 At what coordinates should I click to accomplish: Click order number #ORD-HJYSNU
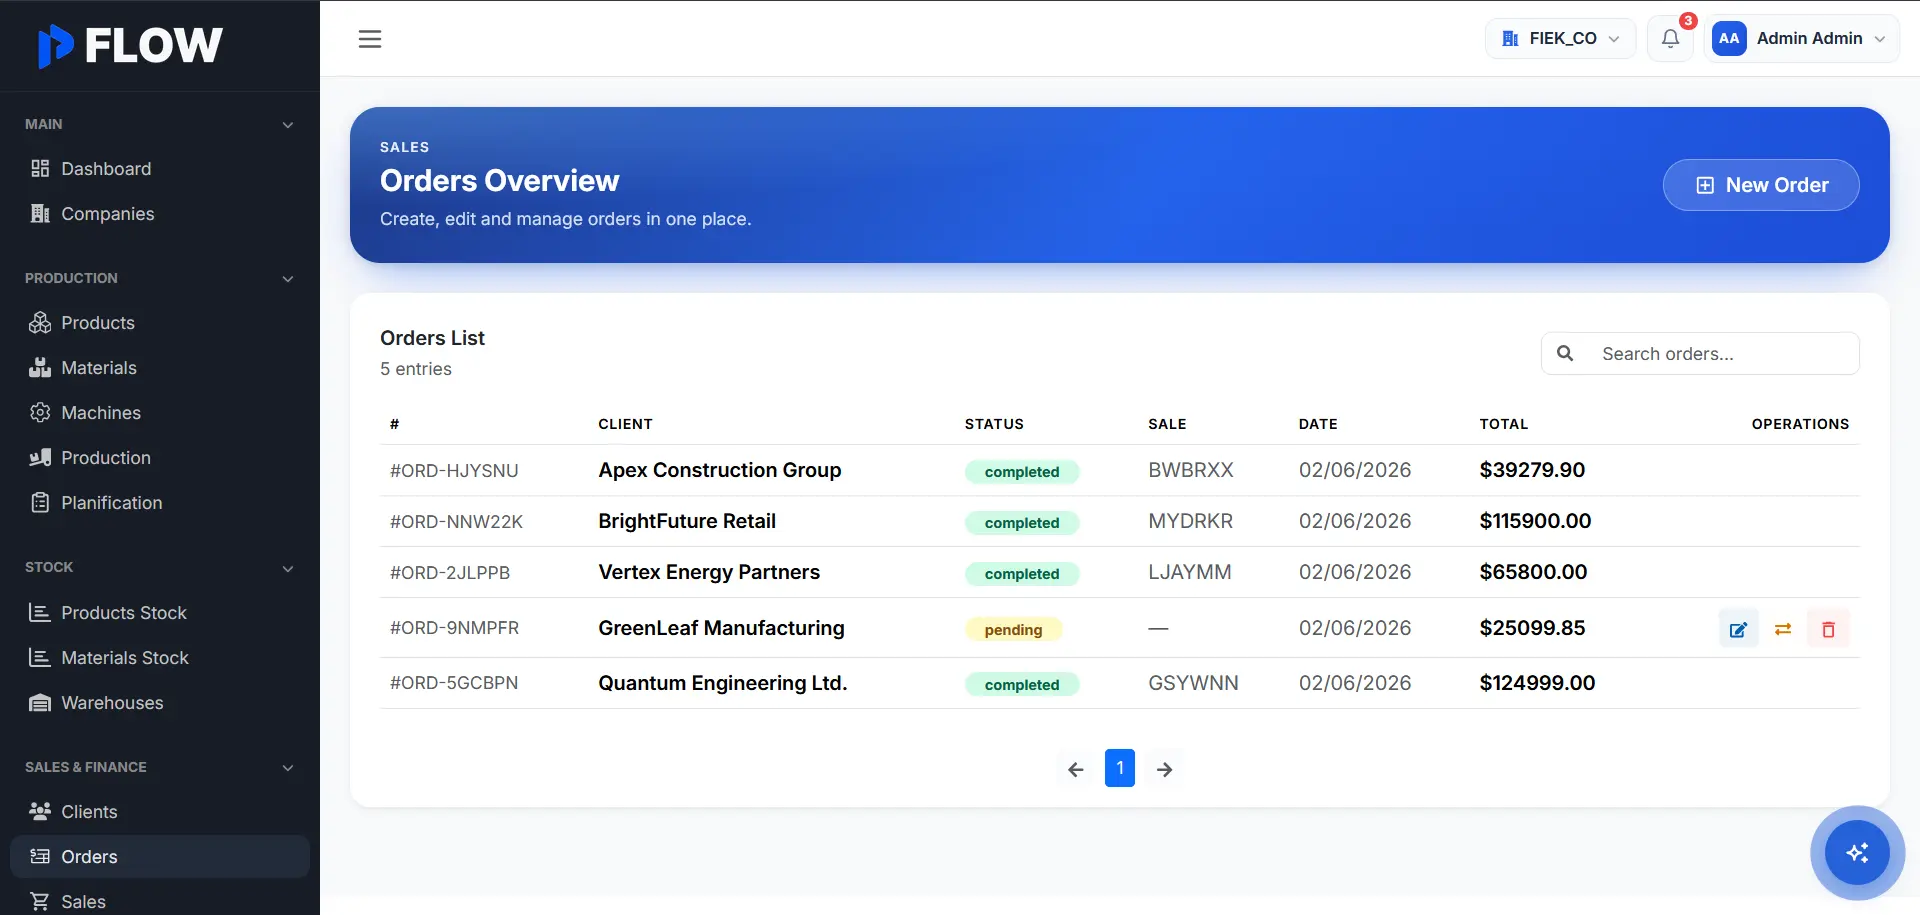tap(454, 470)
